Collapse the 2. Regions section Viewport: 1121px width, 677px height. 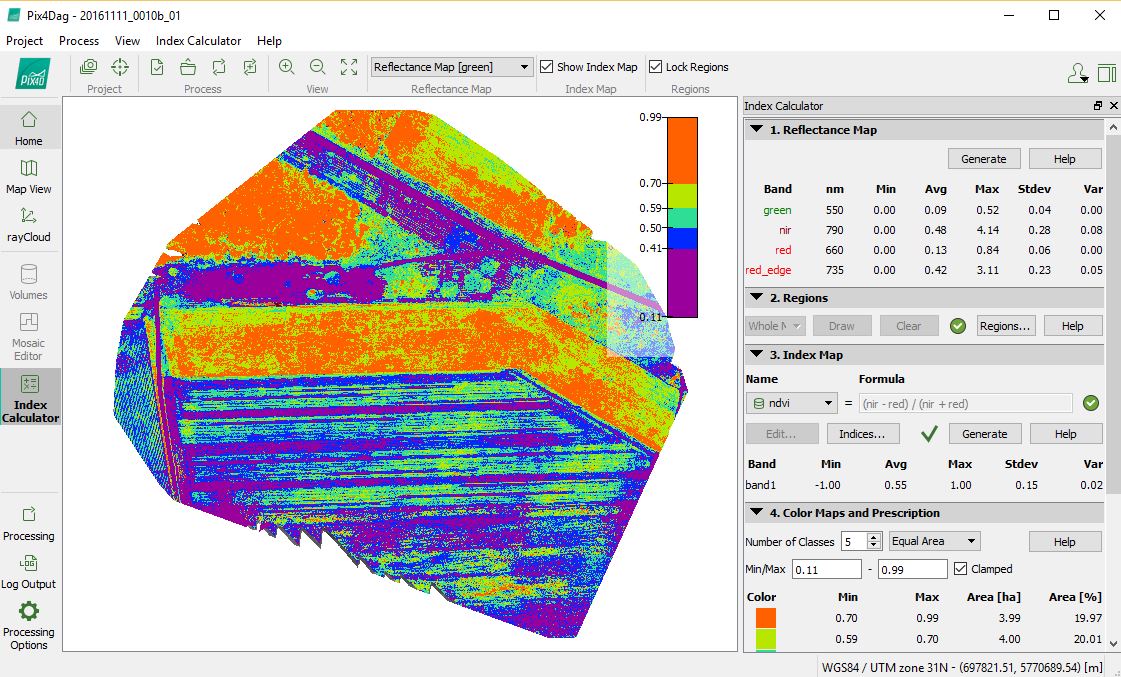tap(756, 297)
